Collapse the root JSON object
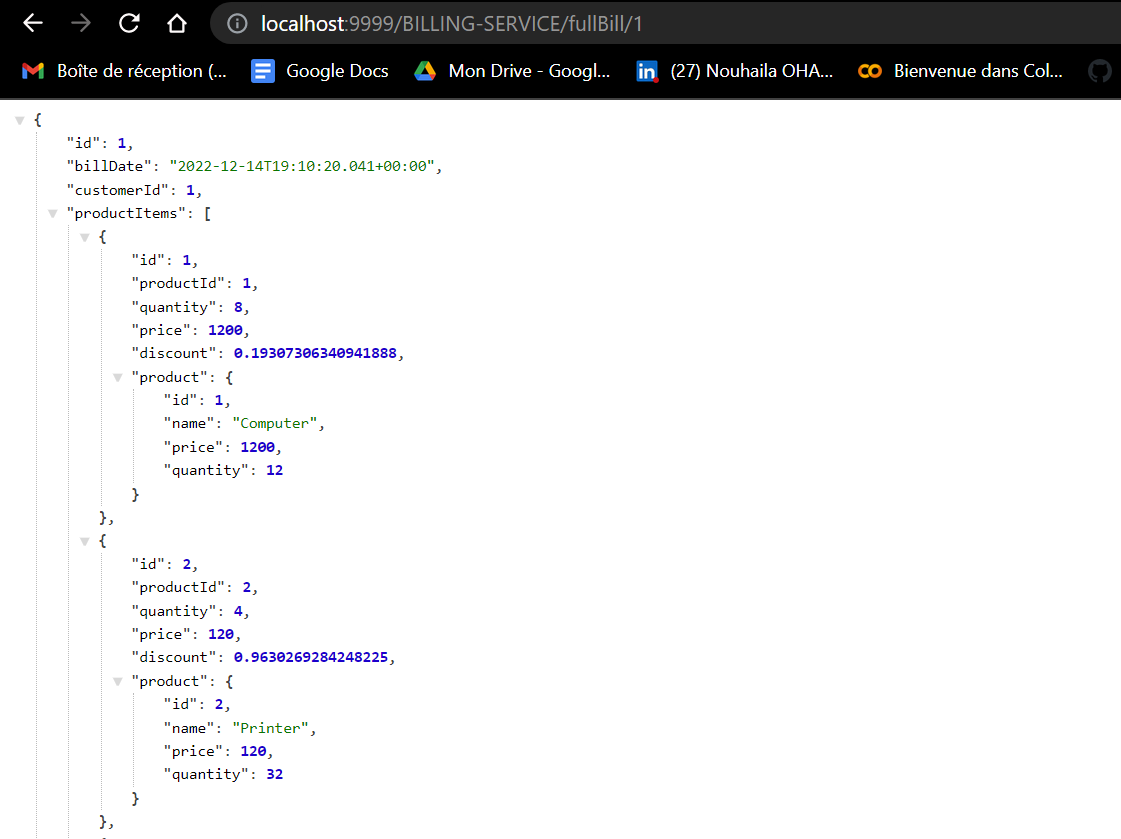Viewport: 1121px width, 839px height. (20, 118)
